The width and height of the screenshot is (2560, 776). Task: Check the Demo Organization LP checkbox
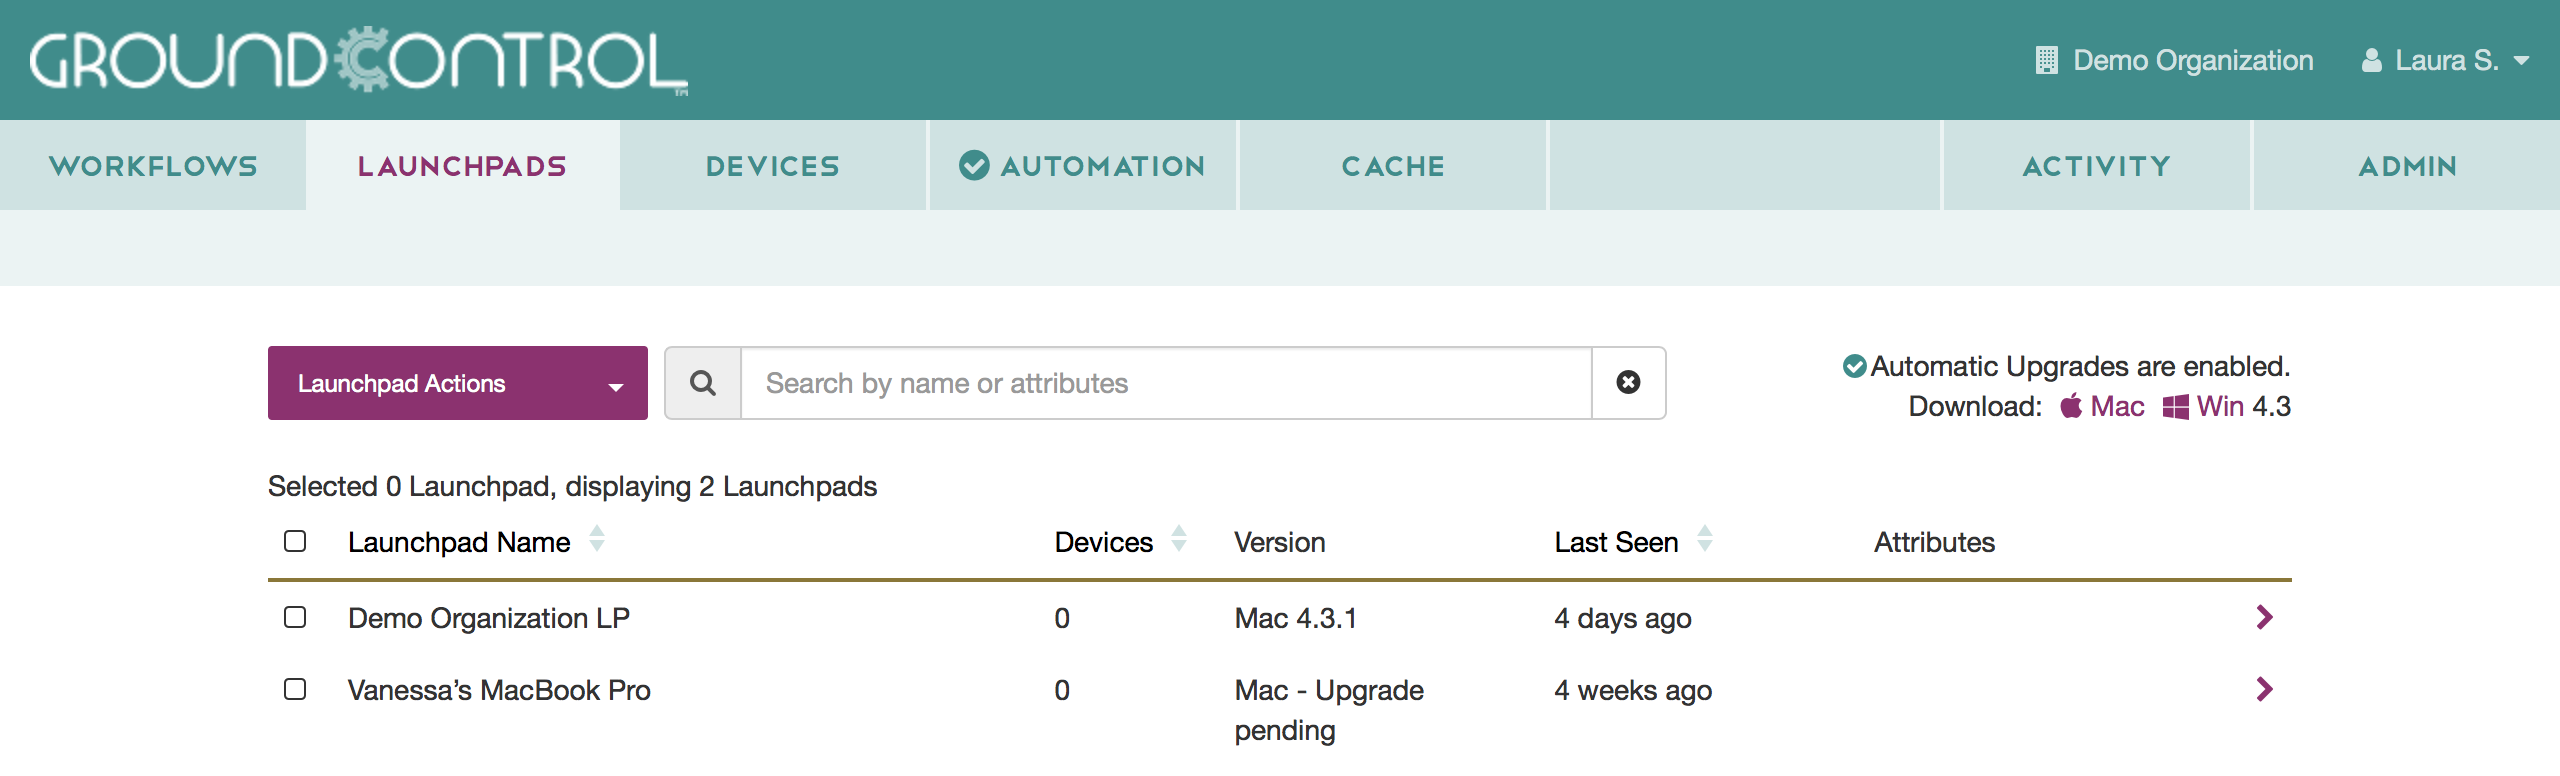(295, 617)
